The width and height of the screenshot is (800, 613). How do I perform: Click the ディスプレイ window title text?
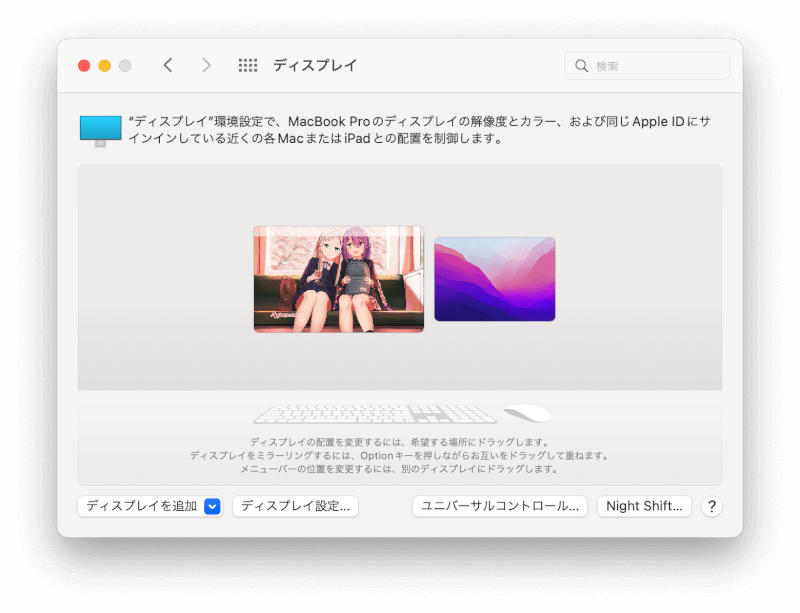(x=315, y=65)
